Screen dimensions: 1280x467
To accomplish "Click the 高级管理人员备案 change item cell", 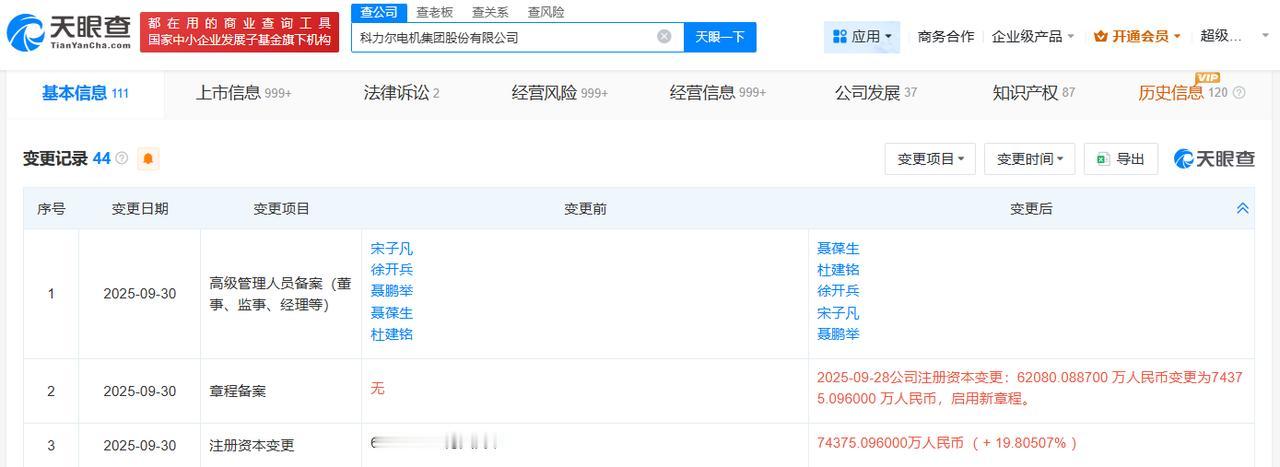I will 281,294.
